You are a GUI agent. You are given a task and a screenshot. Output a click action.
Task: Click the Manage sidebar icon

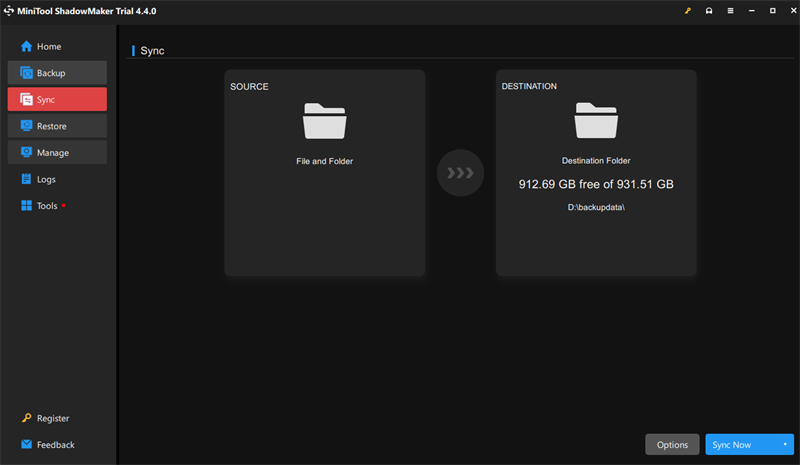tap(26, 152)
